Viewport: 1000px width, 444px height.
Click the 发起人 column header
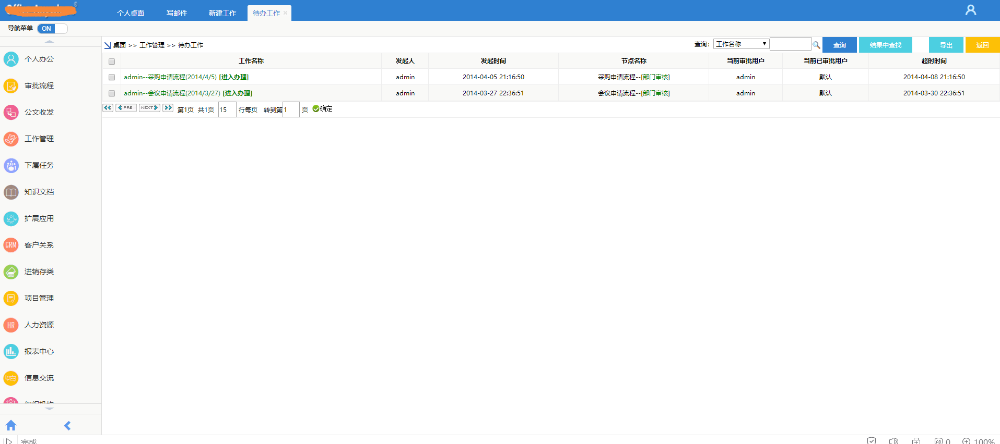click(405, 62)
